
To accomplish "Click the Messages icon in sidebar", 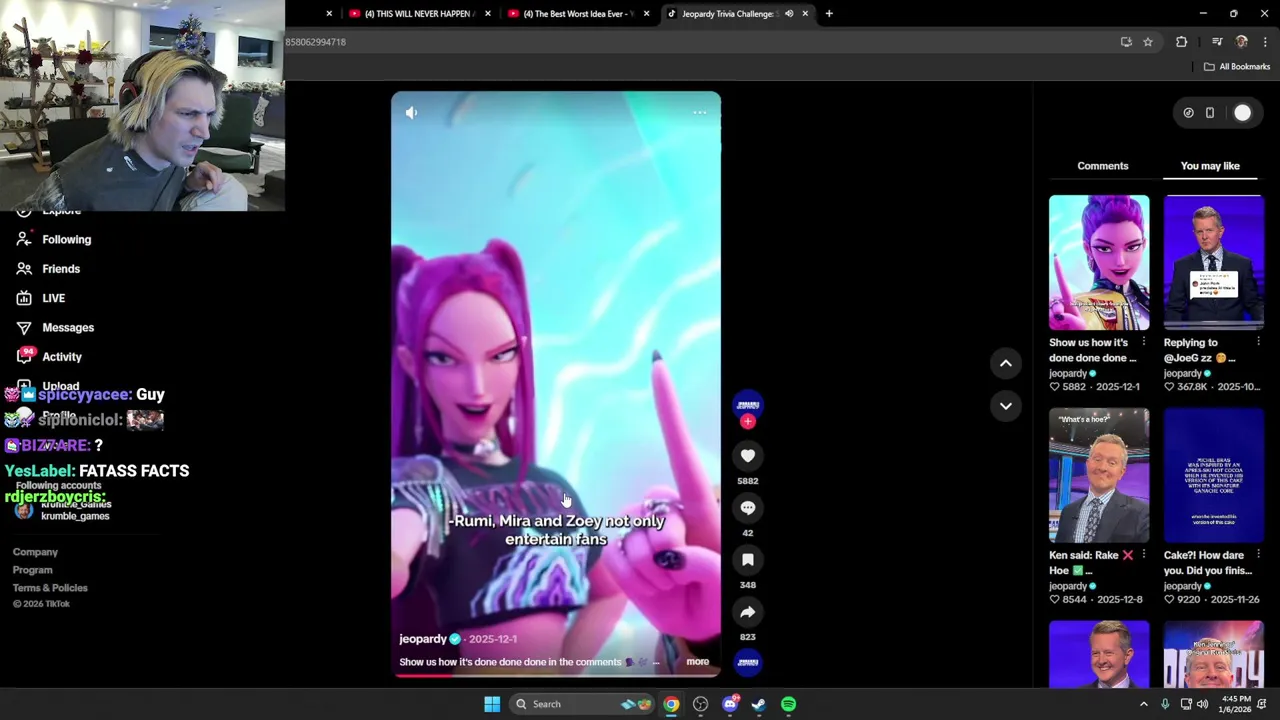I will point(24,328).
